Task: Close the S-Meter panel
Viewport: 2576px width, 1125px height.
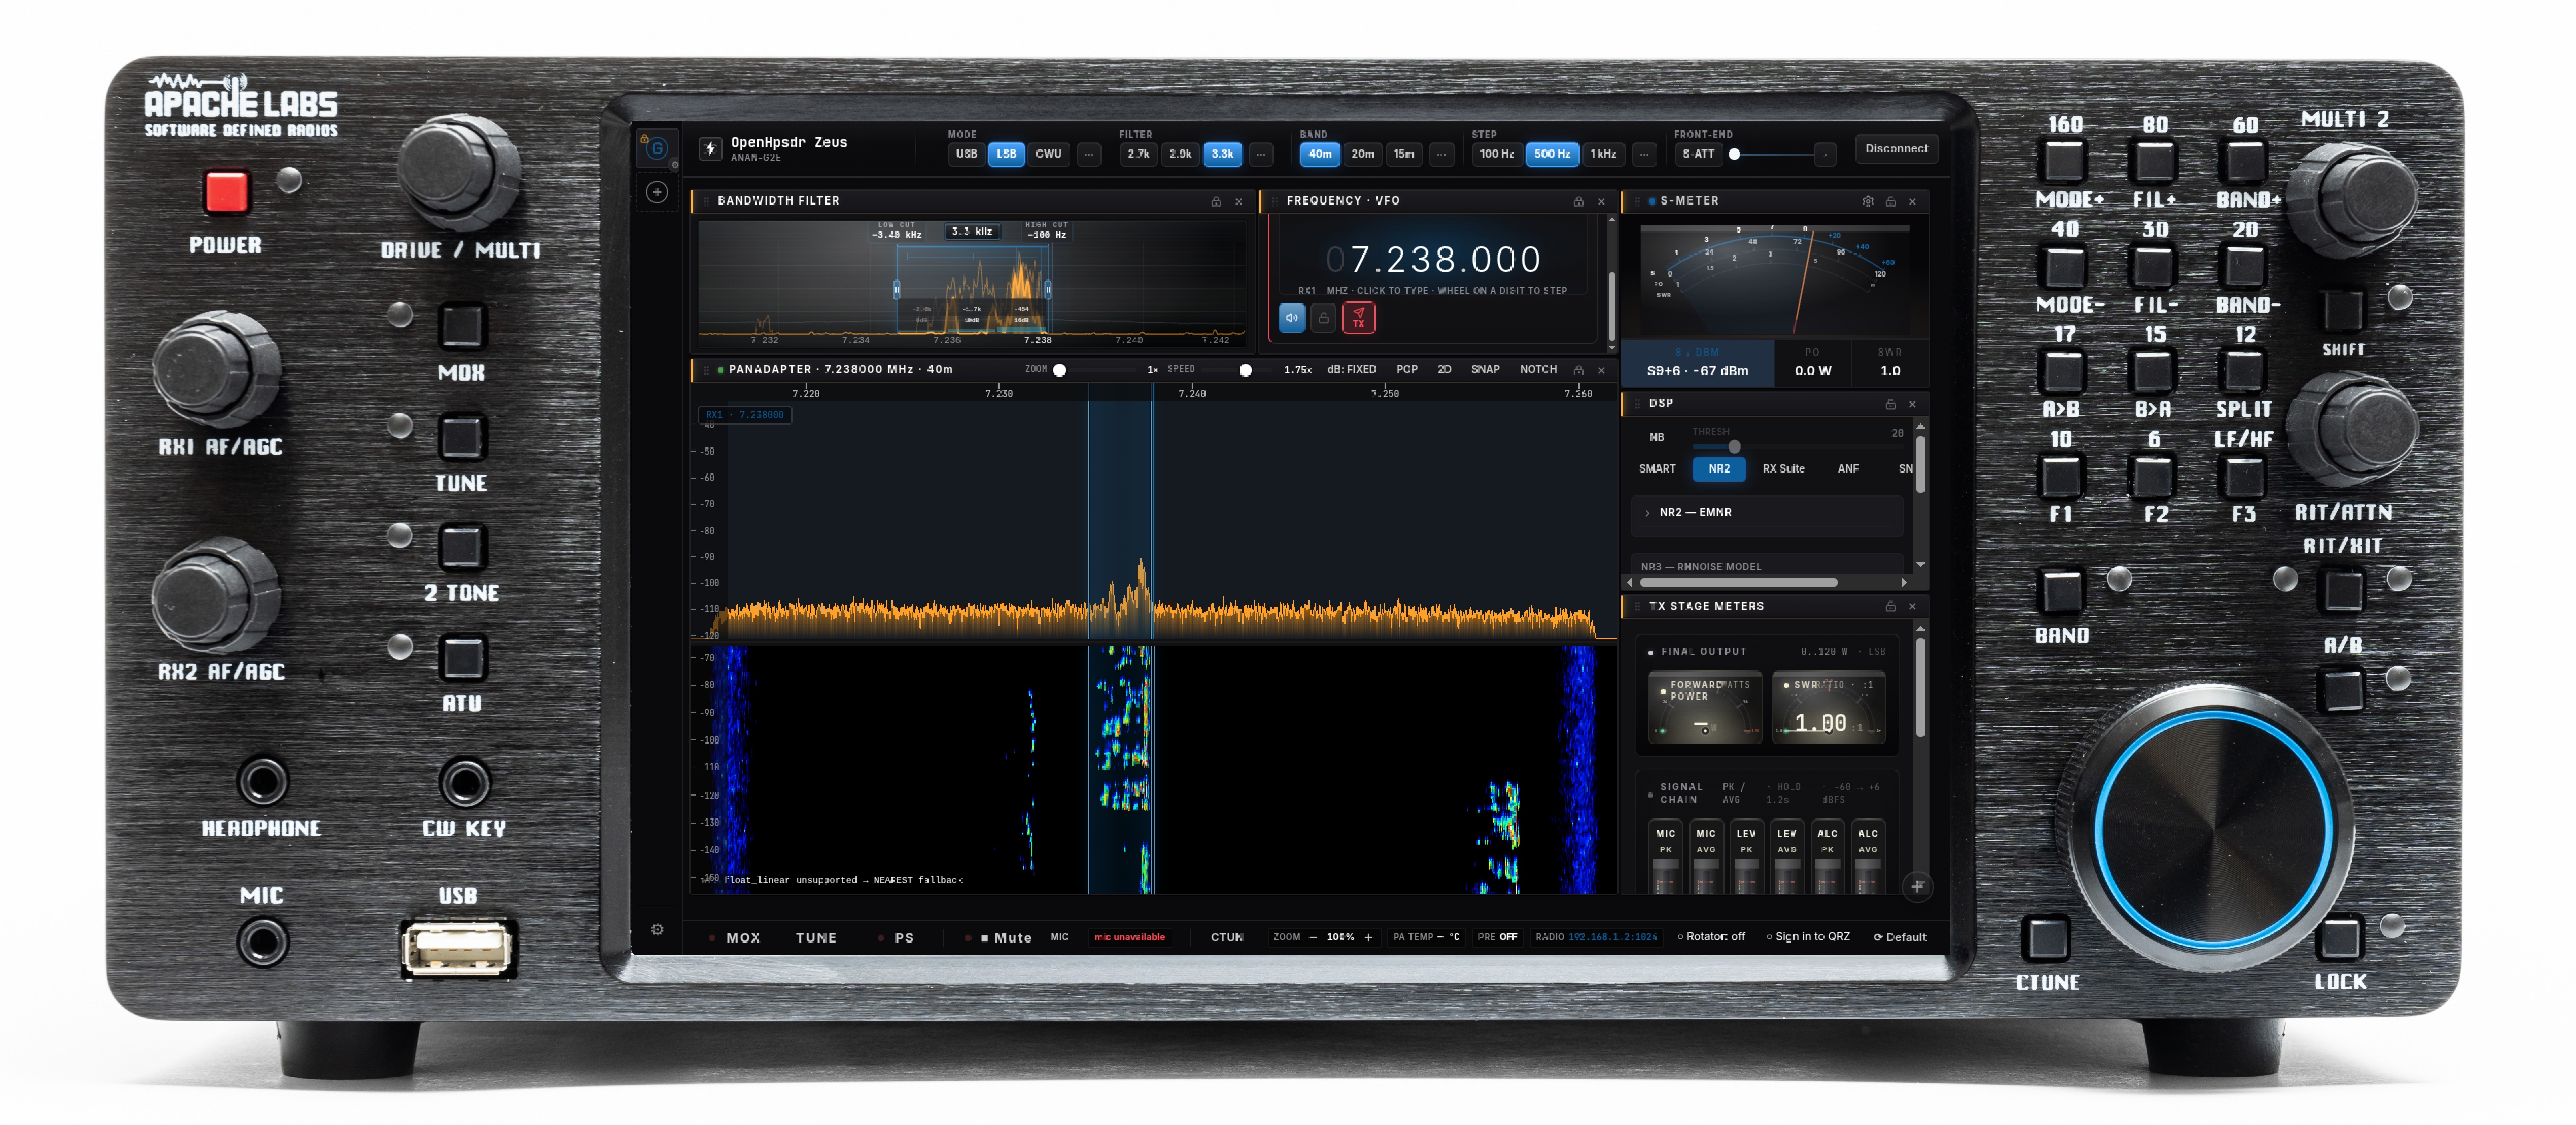Action: click(x=1912, y=202)
